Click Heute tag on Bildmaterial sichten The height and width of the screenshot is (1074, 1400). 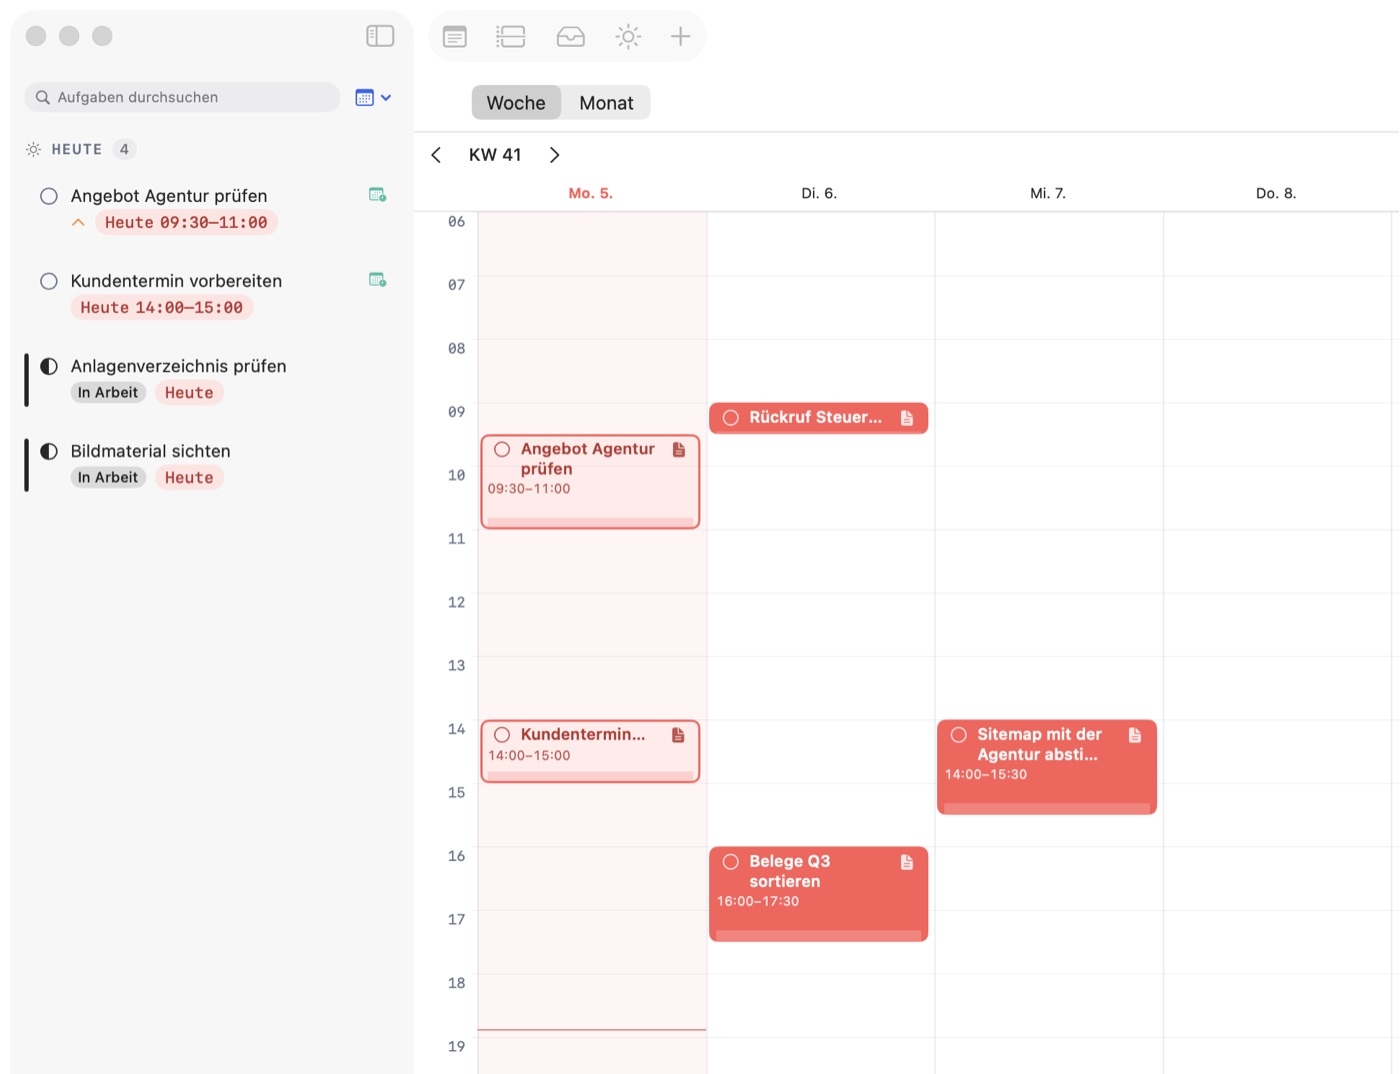click(189, 478)
